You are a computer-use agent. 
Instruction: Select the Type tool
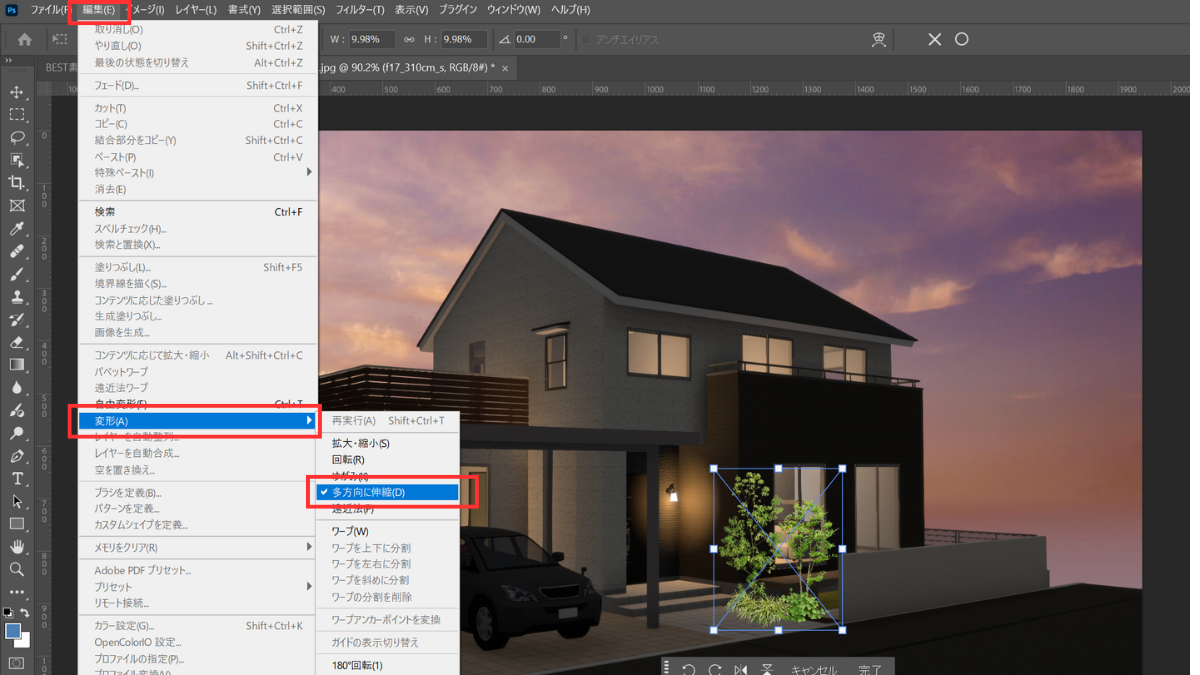tap(17, 479)
